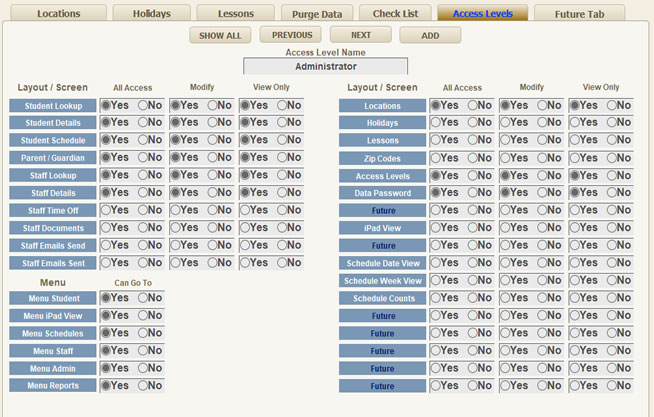
Task: Click the Parent / Guardian screen label
Action: coord(53,158)
